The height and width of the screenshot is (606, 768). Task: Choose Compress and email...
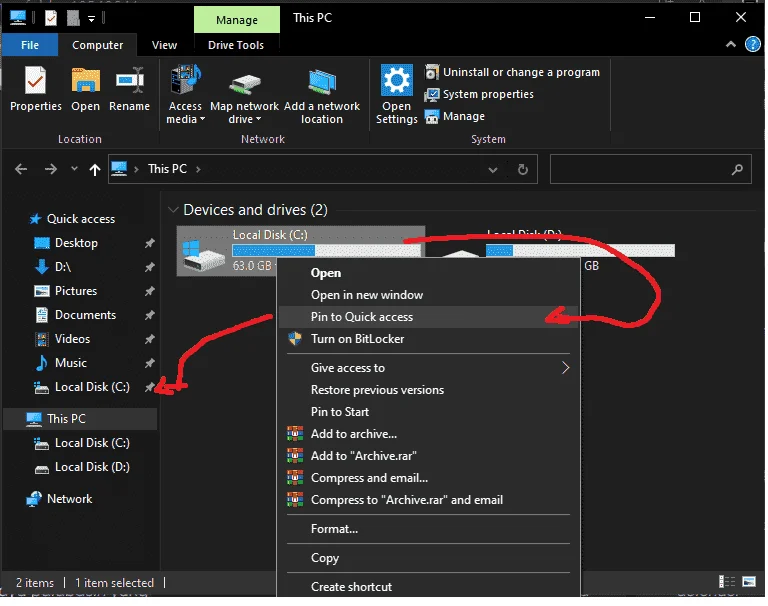click(x=428, y=478)
